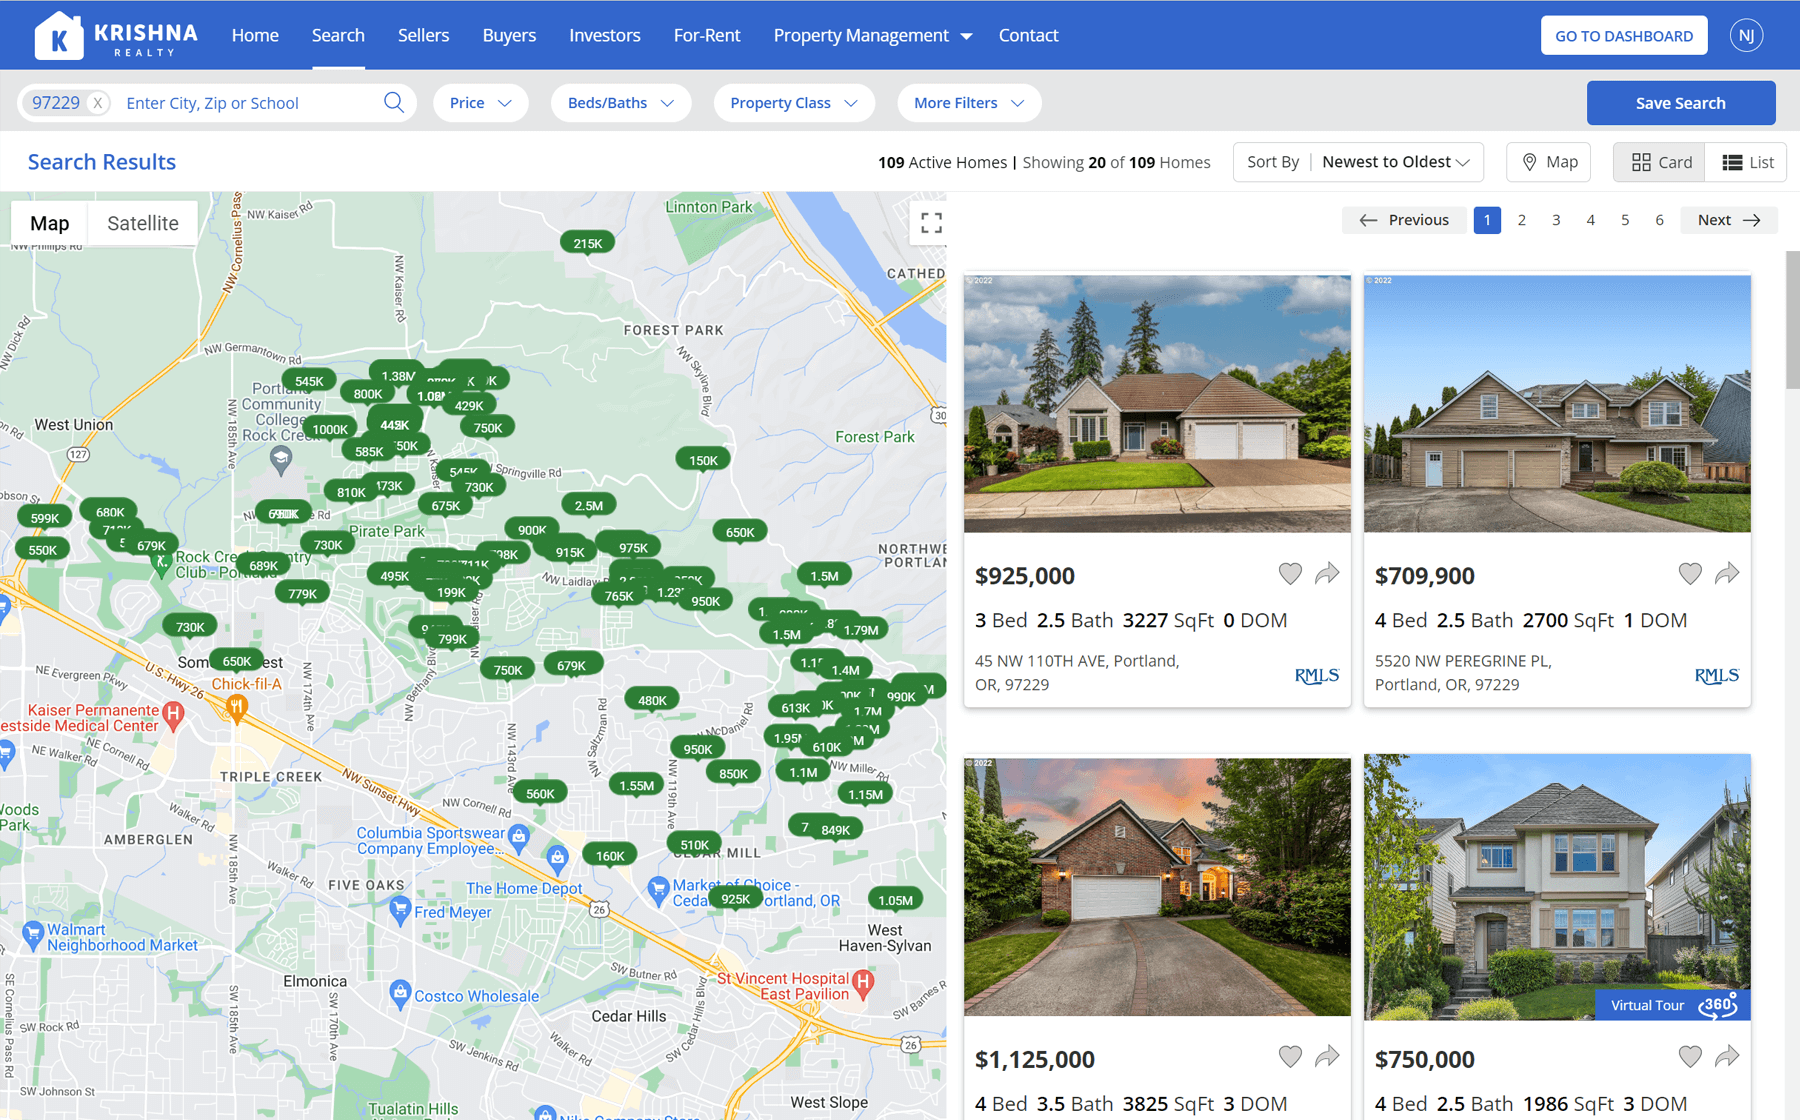The height and width of the screenshot is (1120, 1800).
Task: Favorite the $750,000 listing heart
Action: coord(1690,1057)
